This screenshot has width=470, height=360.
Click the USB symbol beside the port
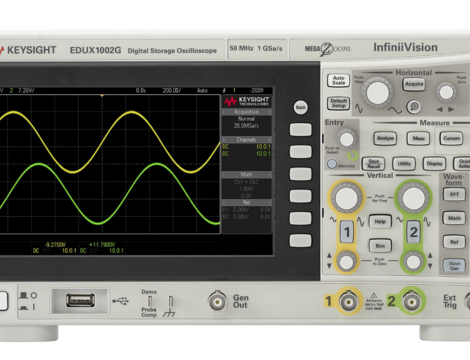[x=121, y=301]
